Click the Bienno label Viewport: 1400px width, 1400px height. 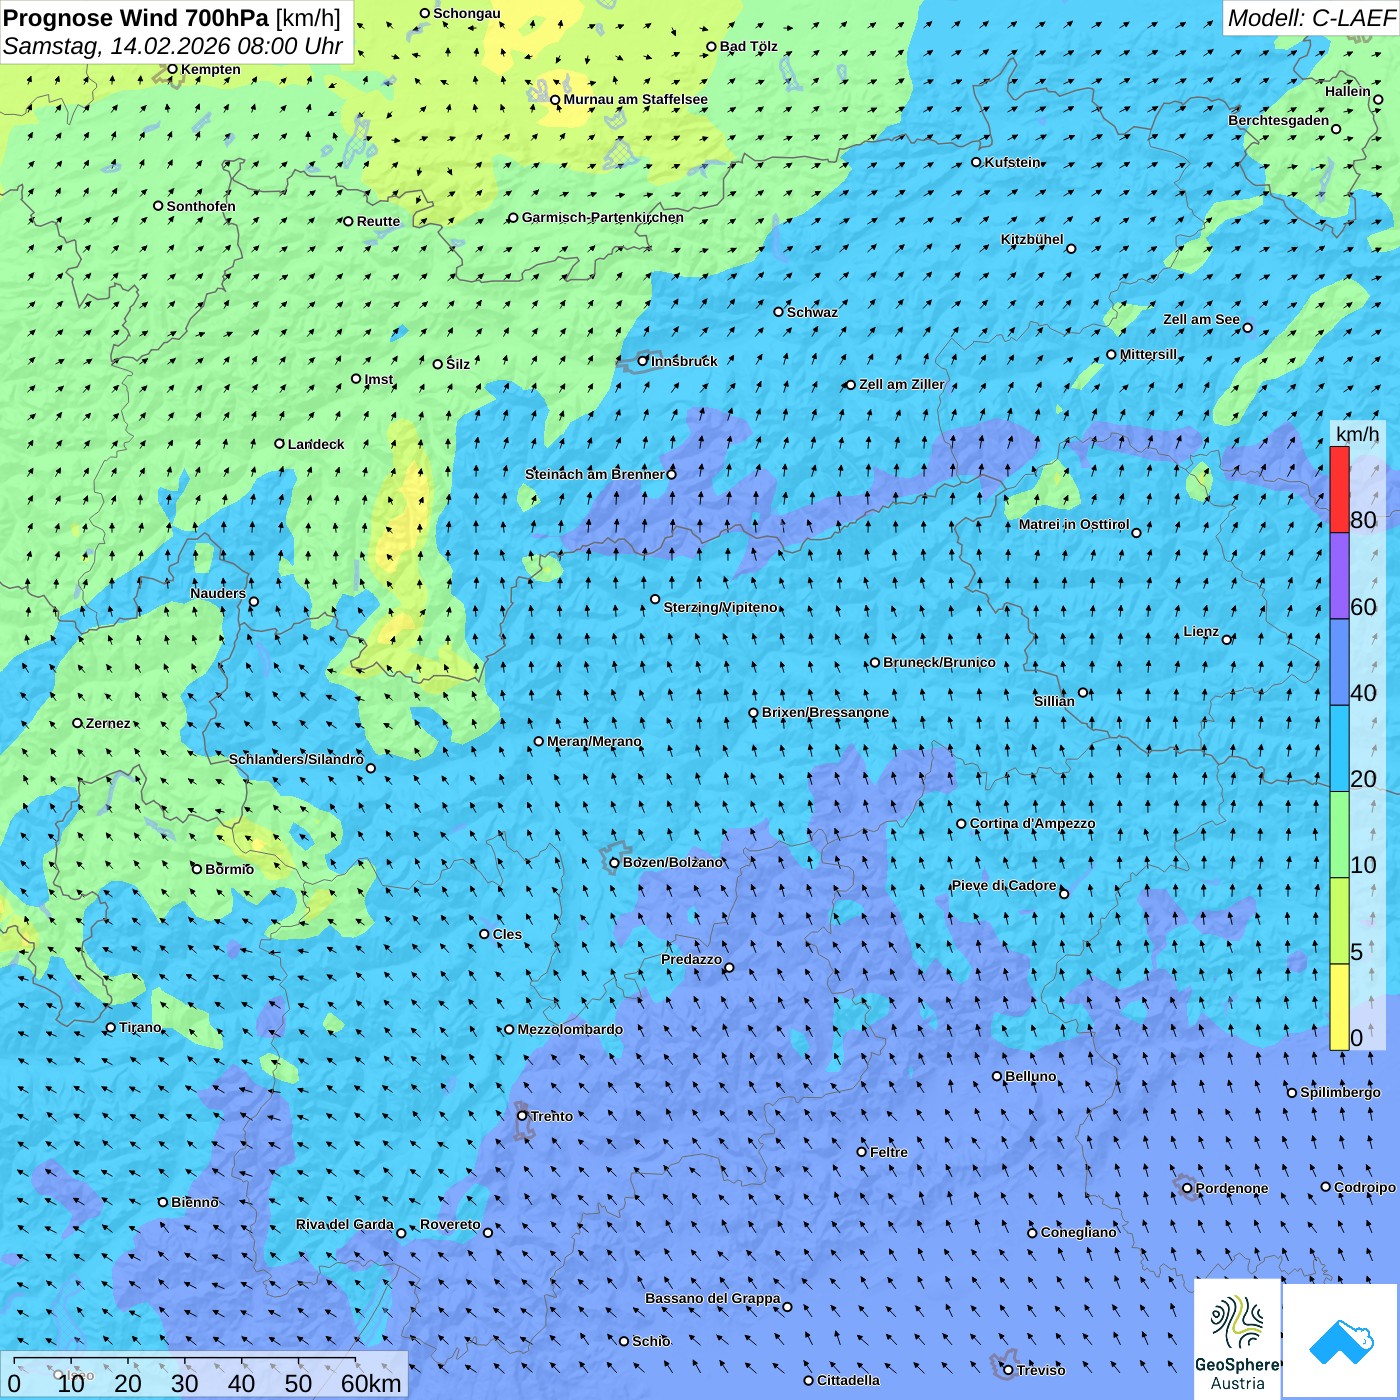click(195, 1202)
